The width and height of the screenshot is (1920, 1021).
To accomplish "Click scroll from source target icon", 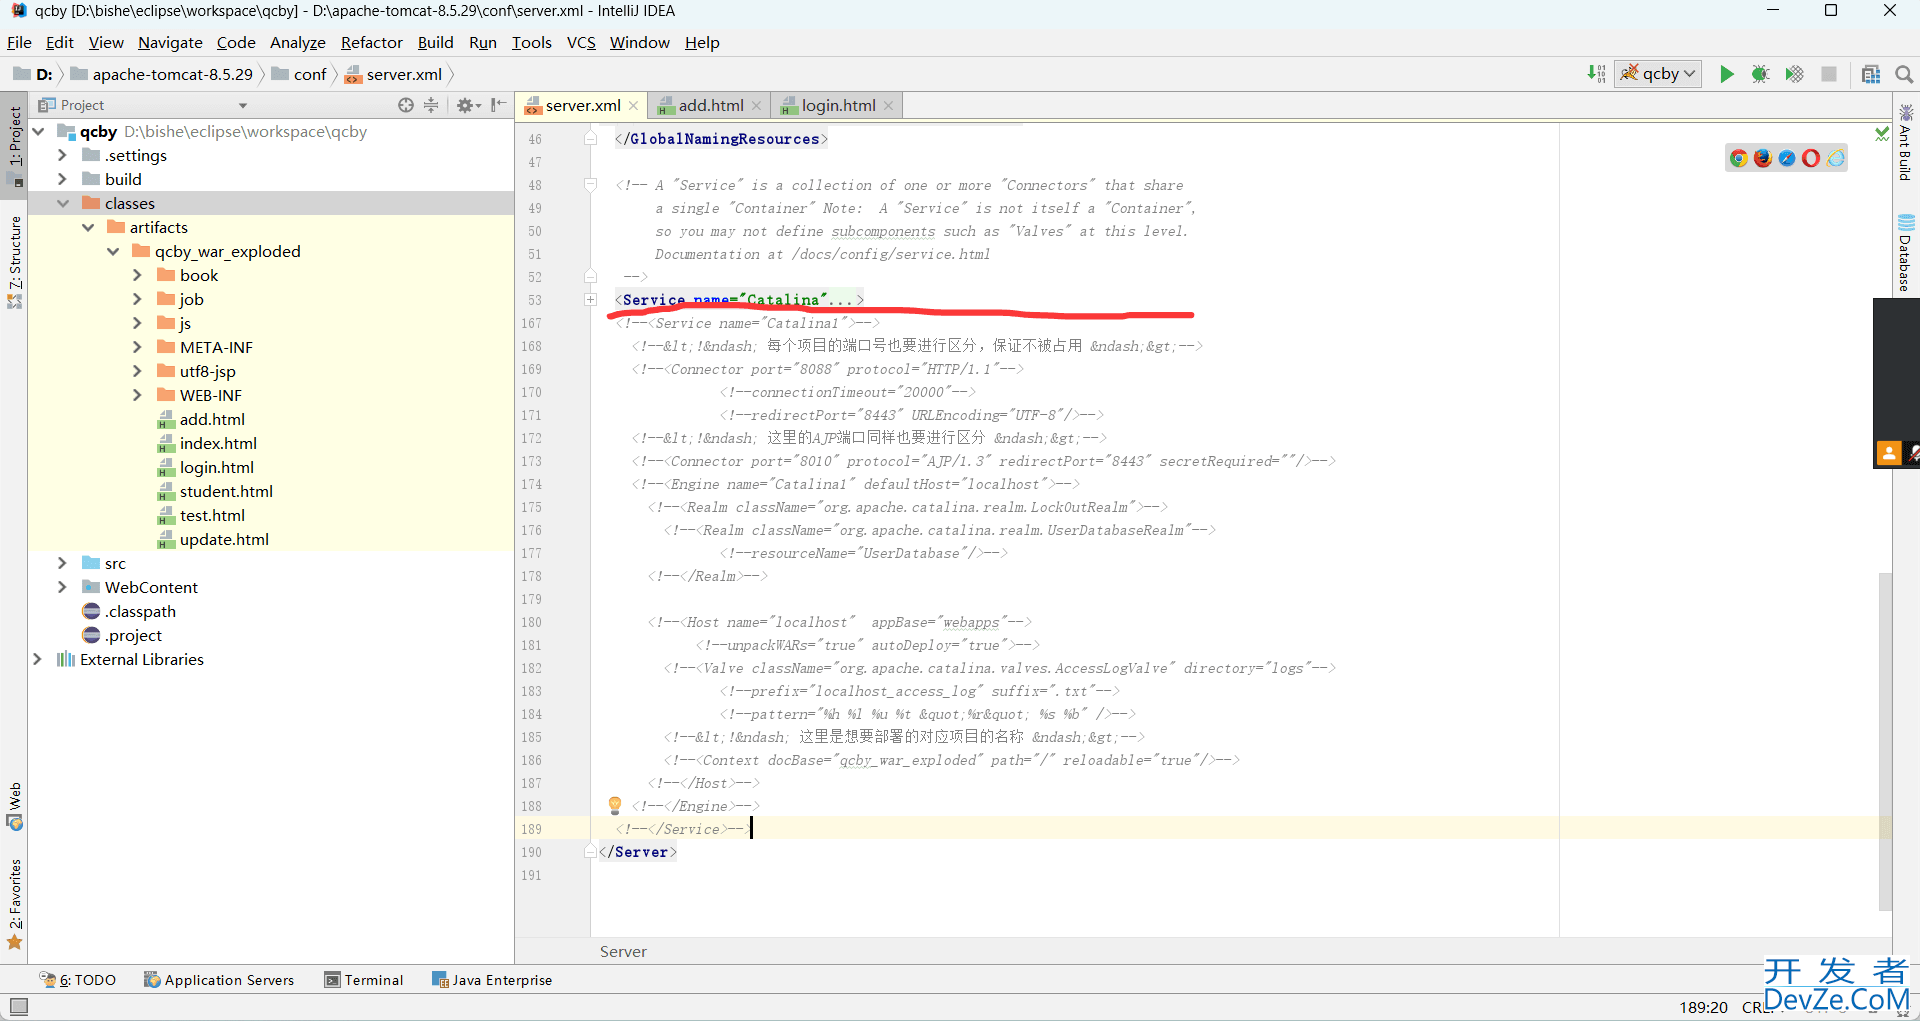I will click(405, 105).
